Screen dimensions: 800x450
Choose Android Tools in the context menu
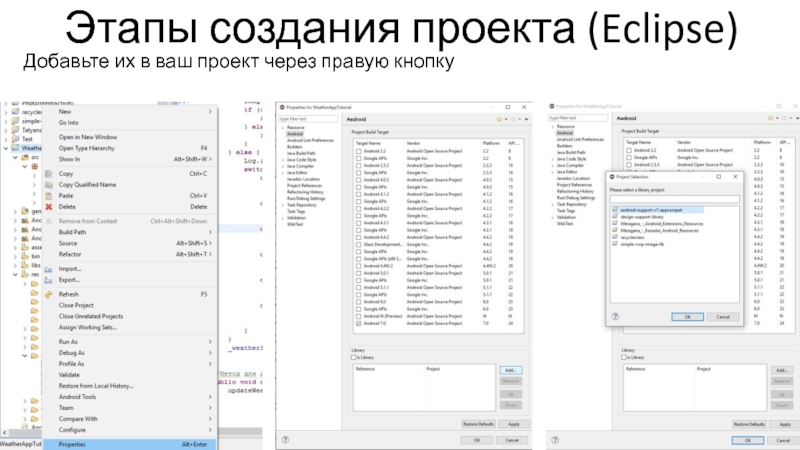point(130,397)
